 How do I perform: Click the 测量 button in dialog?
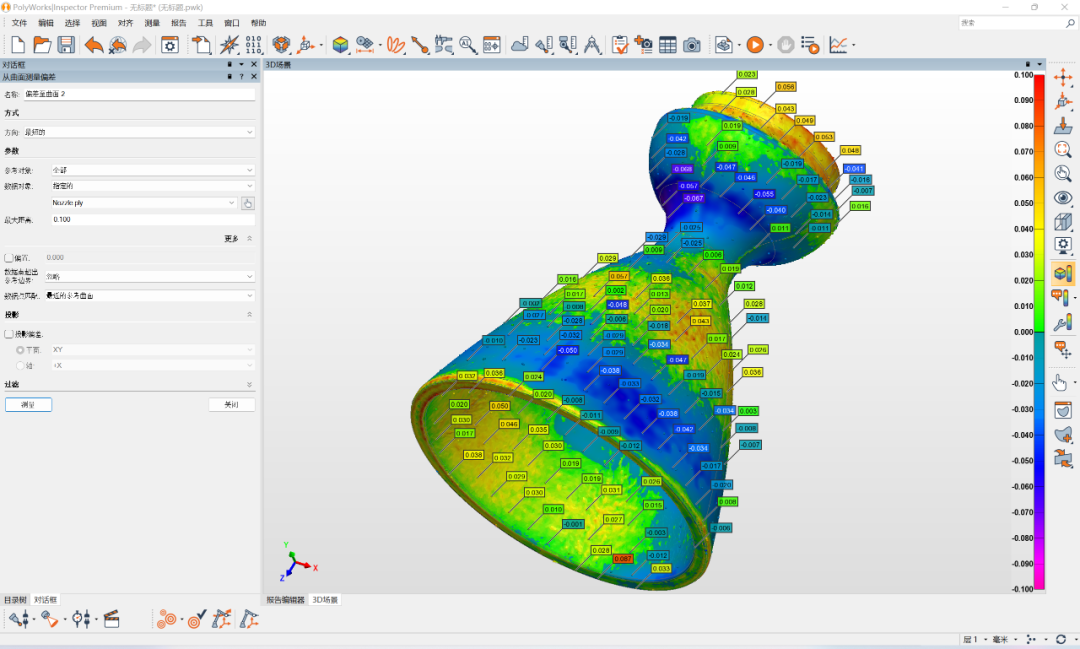(x=28, y=405)
